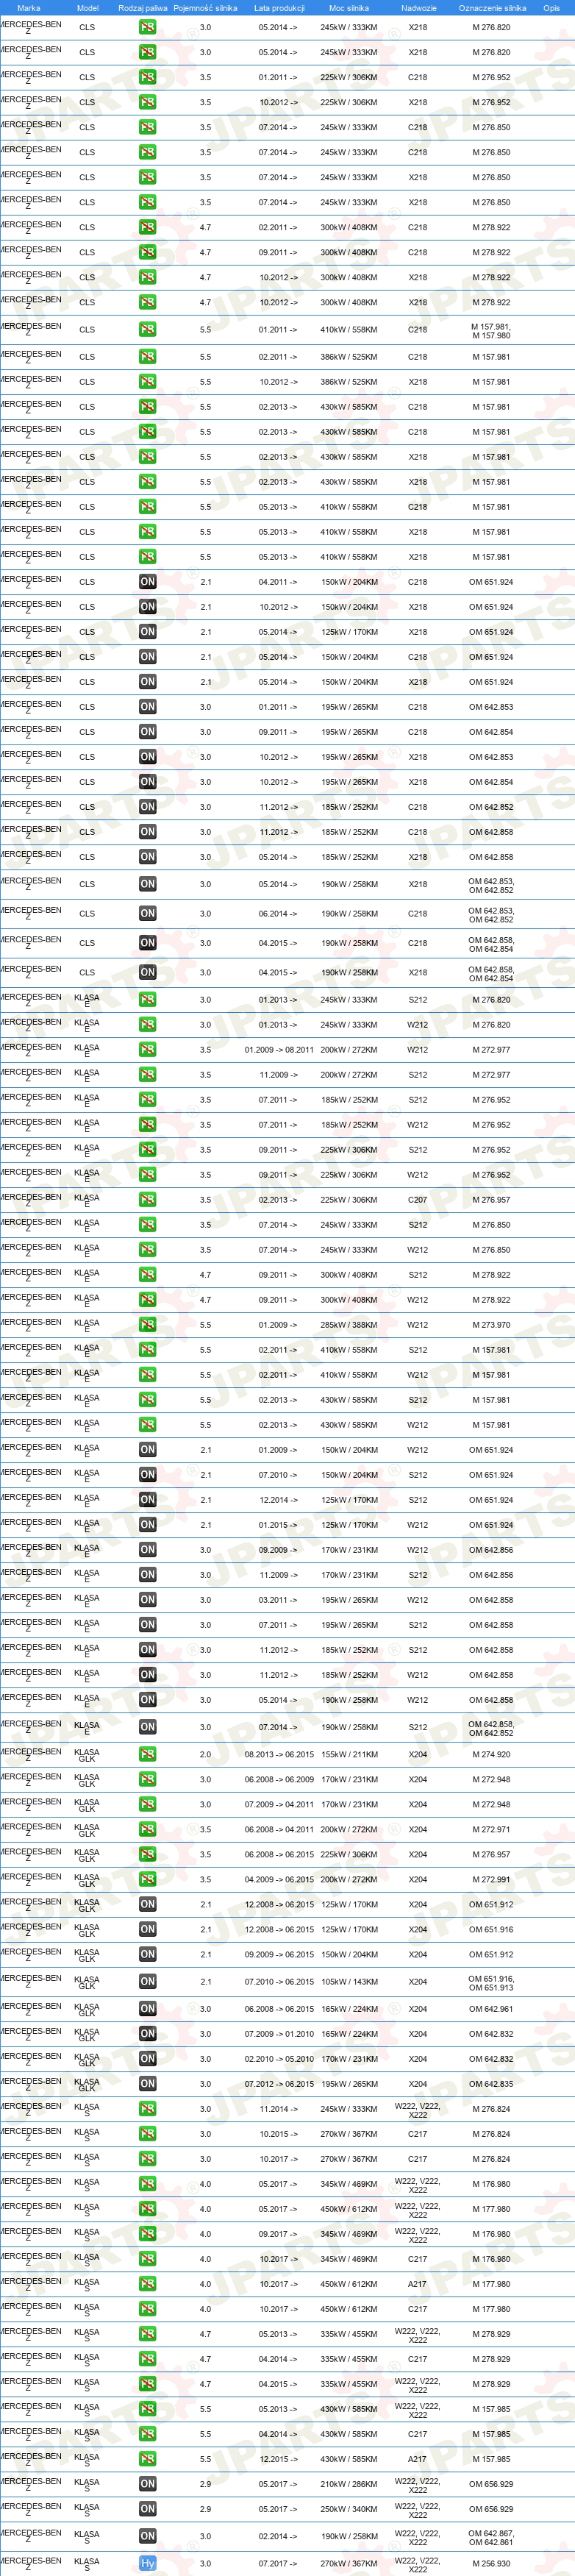
Task: Click power value 155kW / 211KM
Action: (349, 1754)
